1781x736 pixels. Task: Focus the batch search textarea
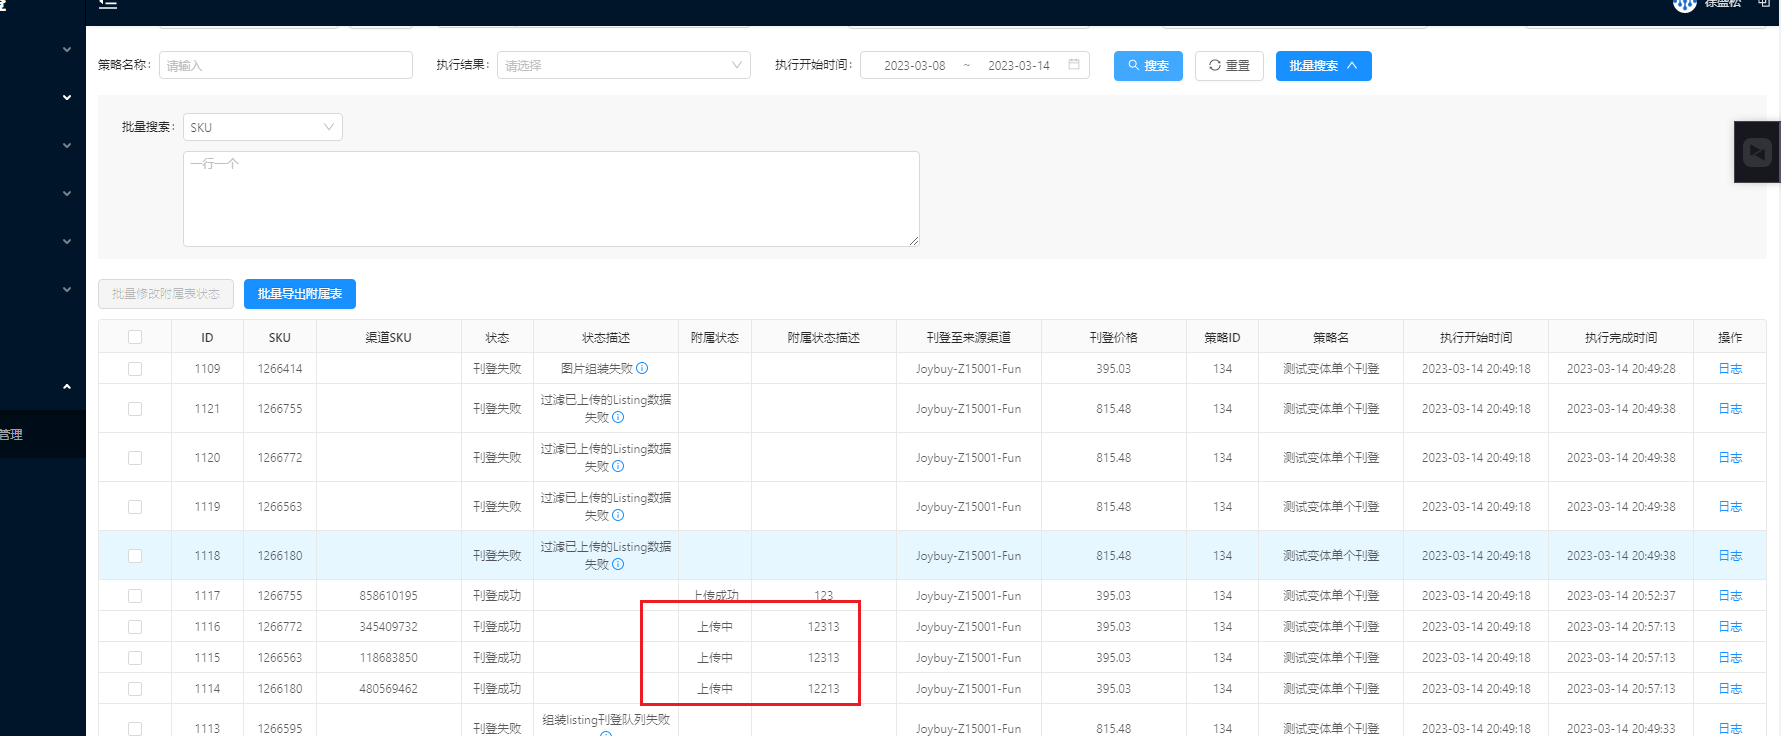551,199
